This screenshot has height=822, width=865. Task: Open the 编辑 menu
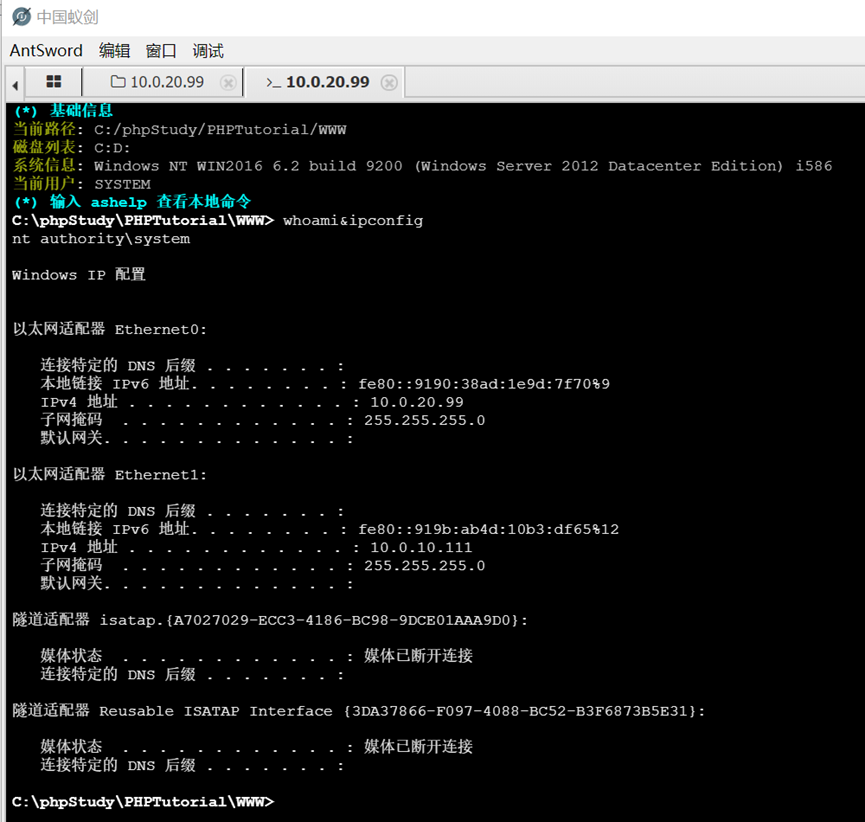(114, 51)
